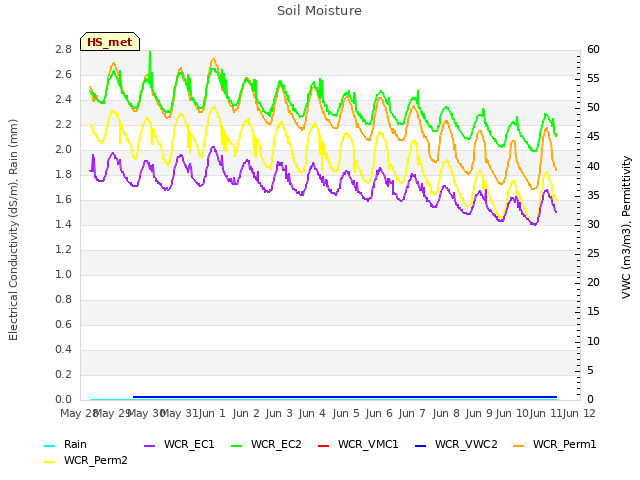Toggle the WCR_Perm1 legend entry
Screen dimensions: 640x480
click(555, 444)
